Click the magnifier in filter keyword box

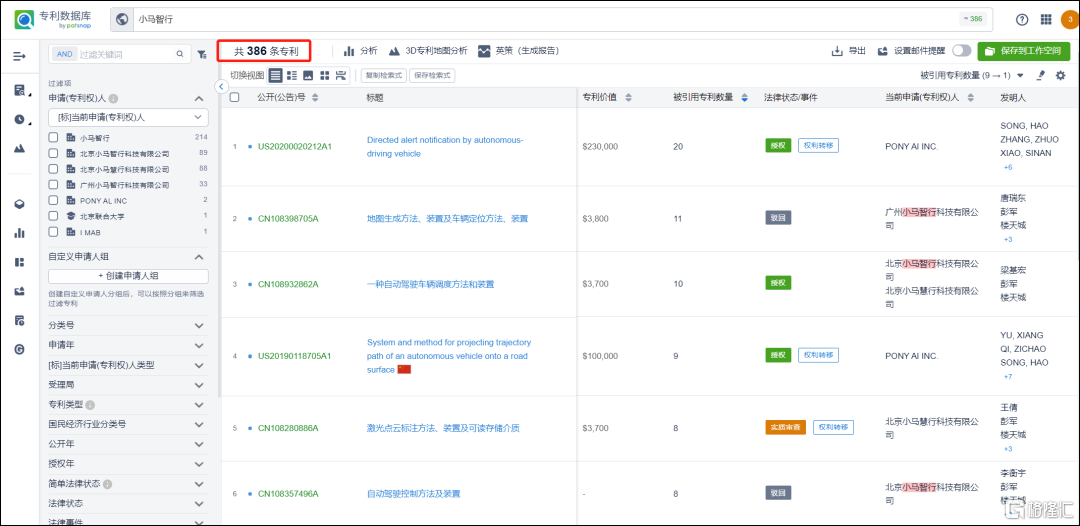180,54
